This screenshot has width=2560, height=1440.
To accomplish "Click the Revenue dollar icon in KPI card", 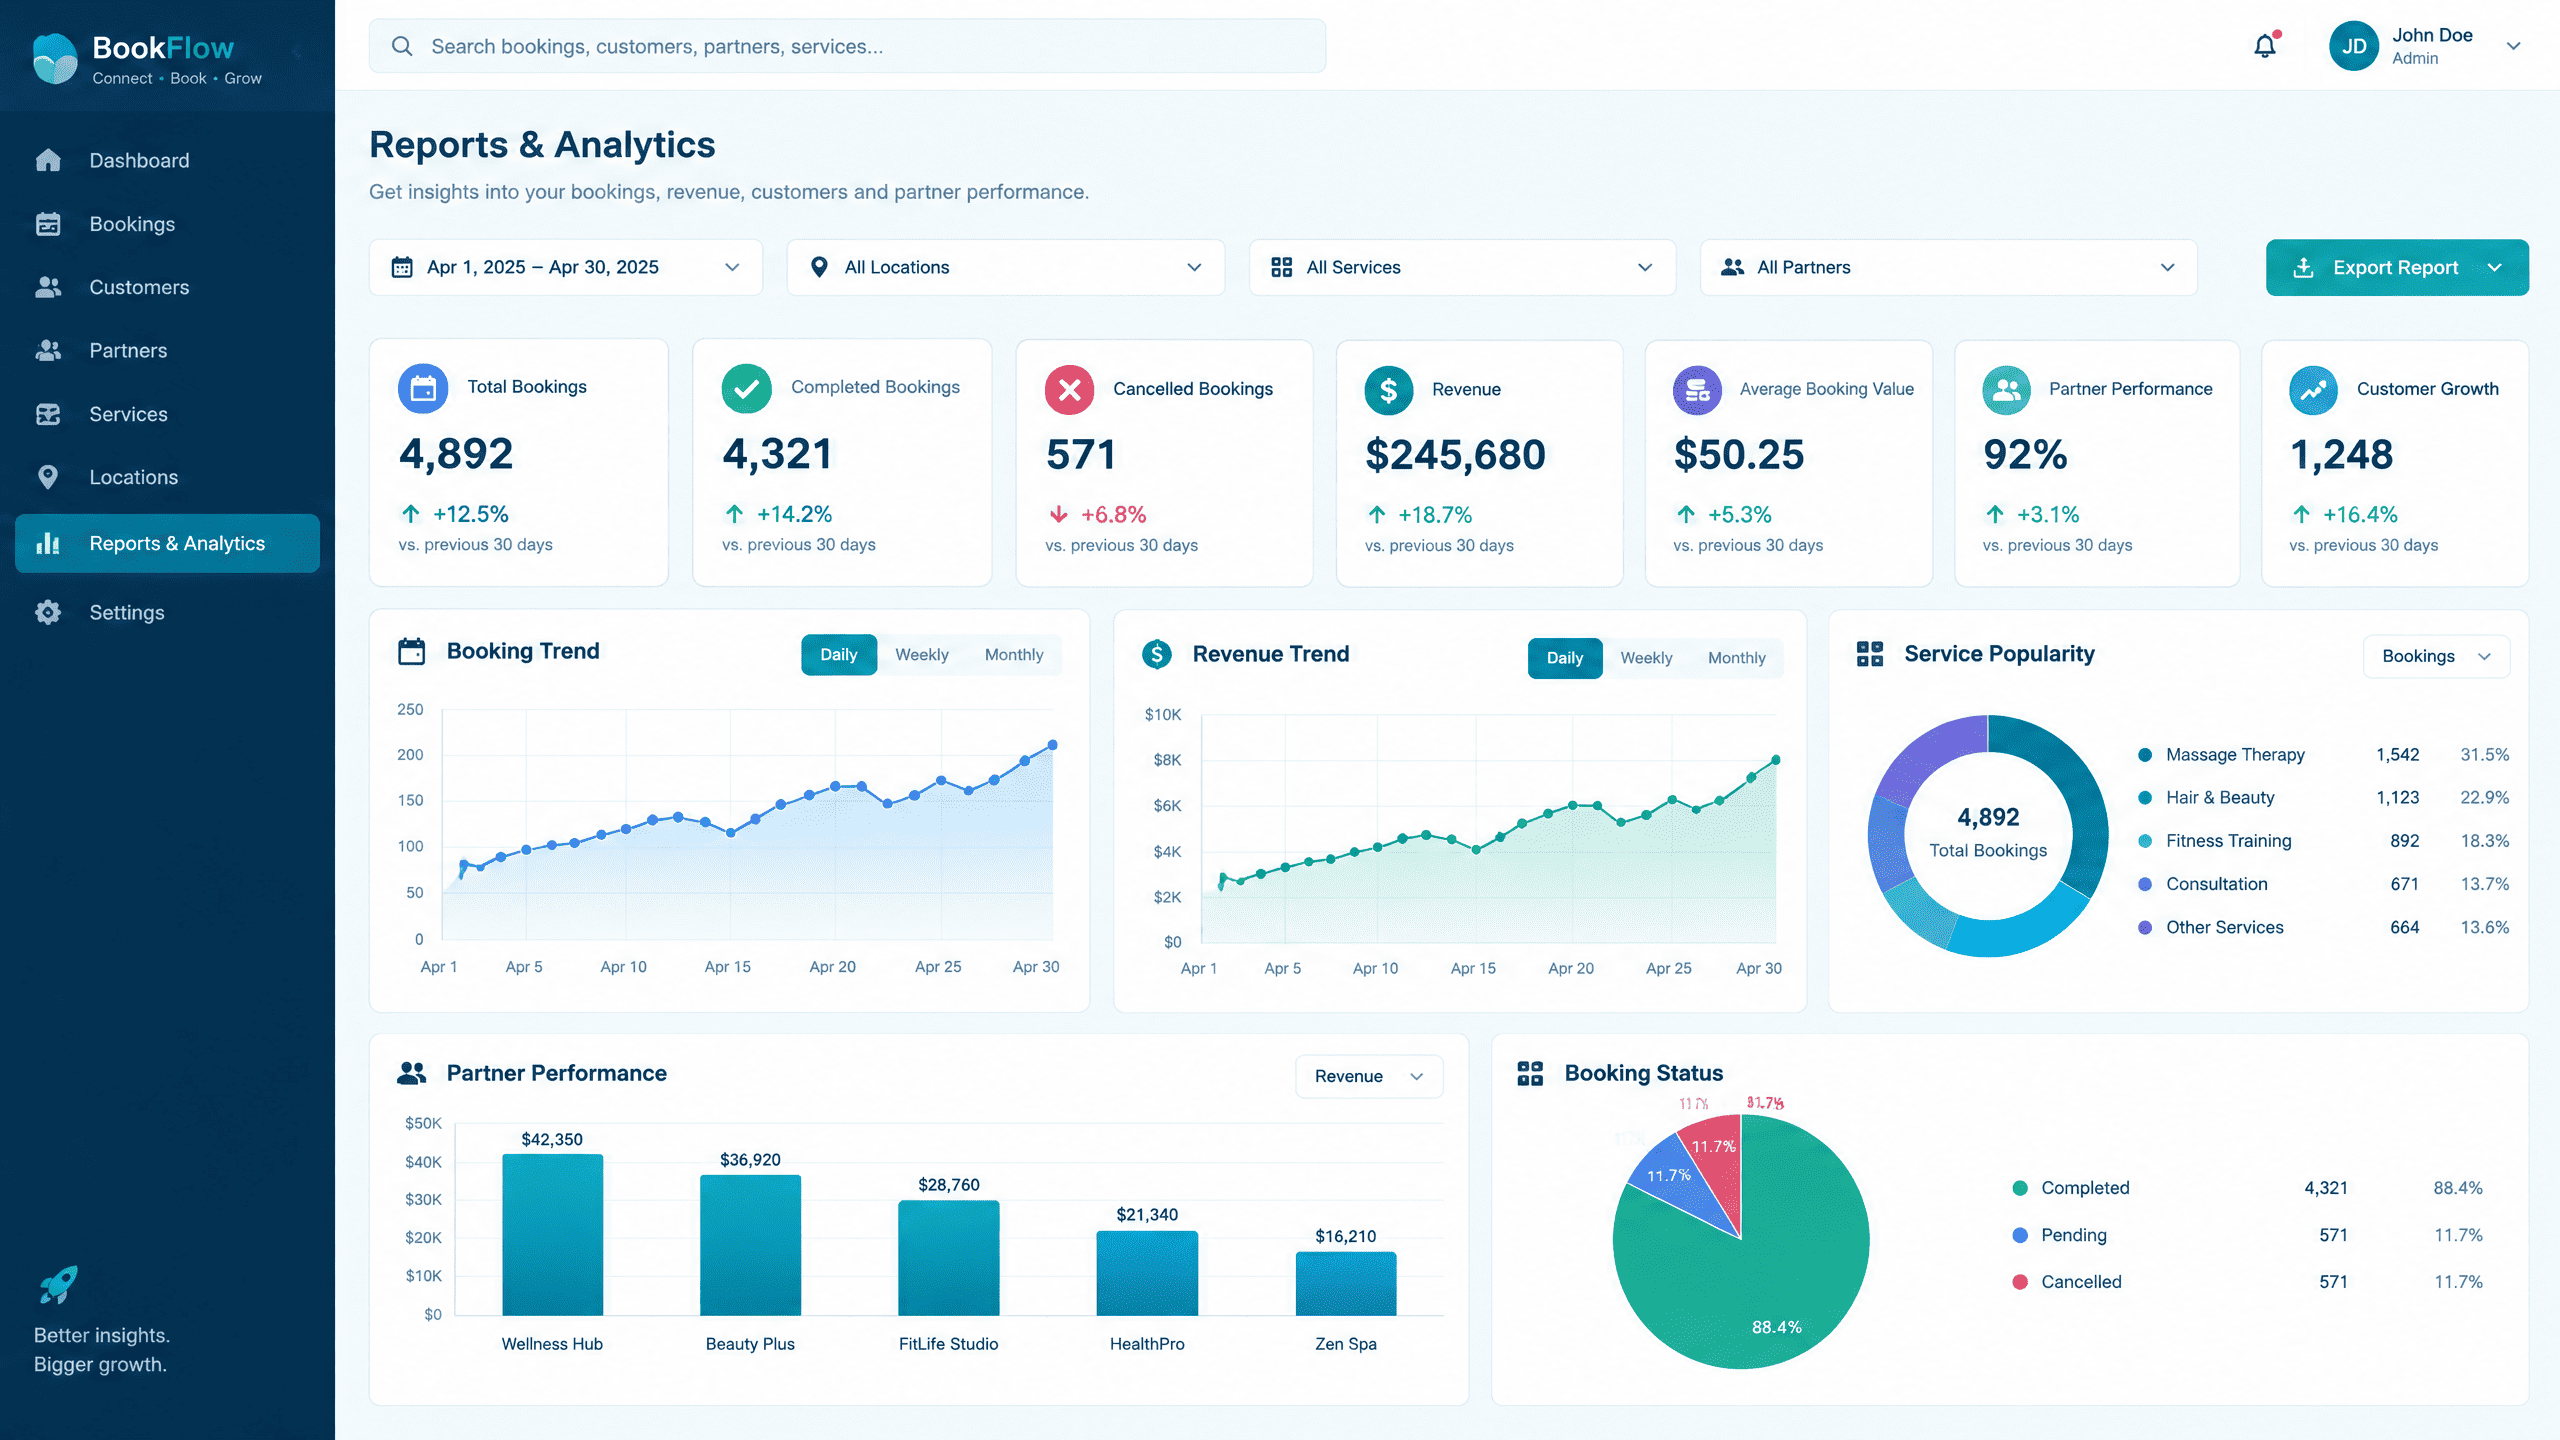I will tap(1389, 390).
